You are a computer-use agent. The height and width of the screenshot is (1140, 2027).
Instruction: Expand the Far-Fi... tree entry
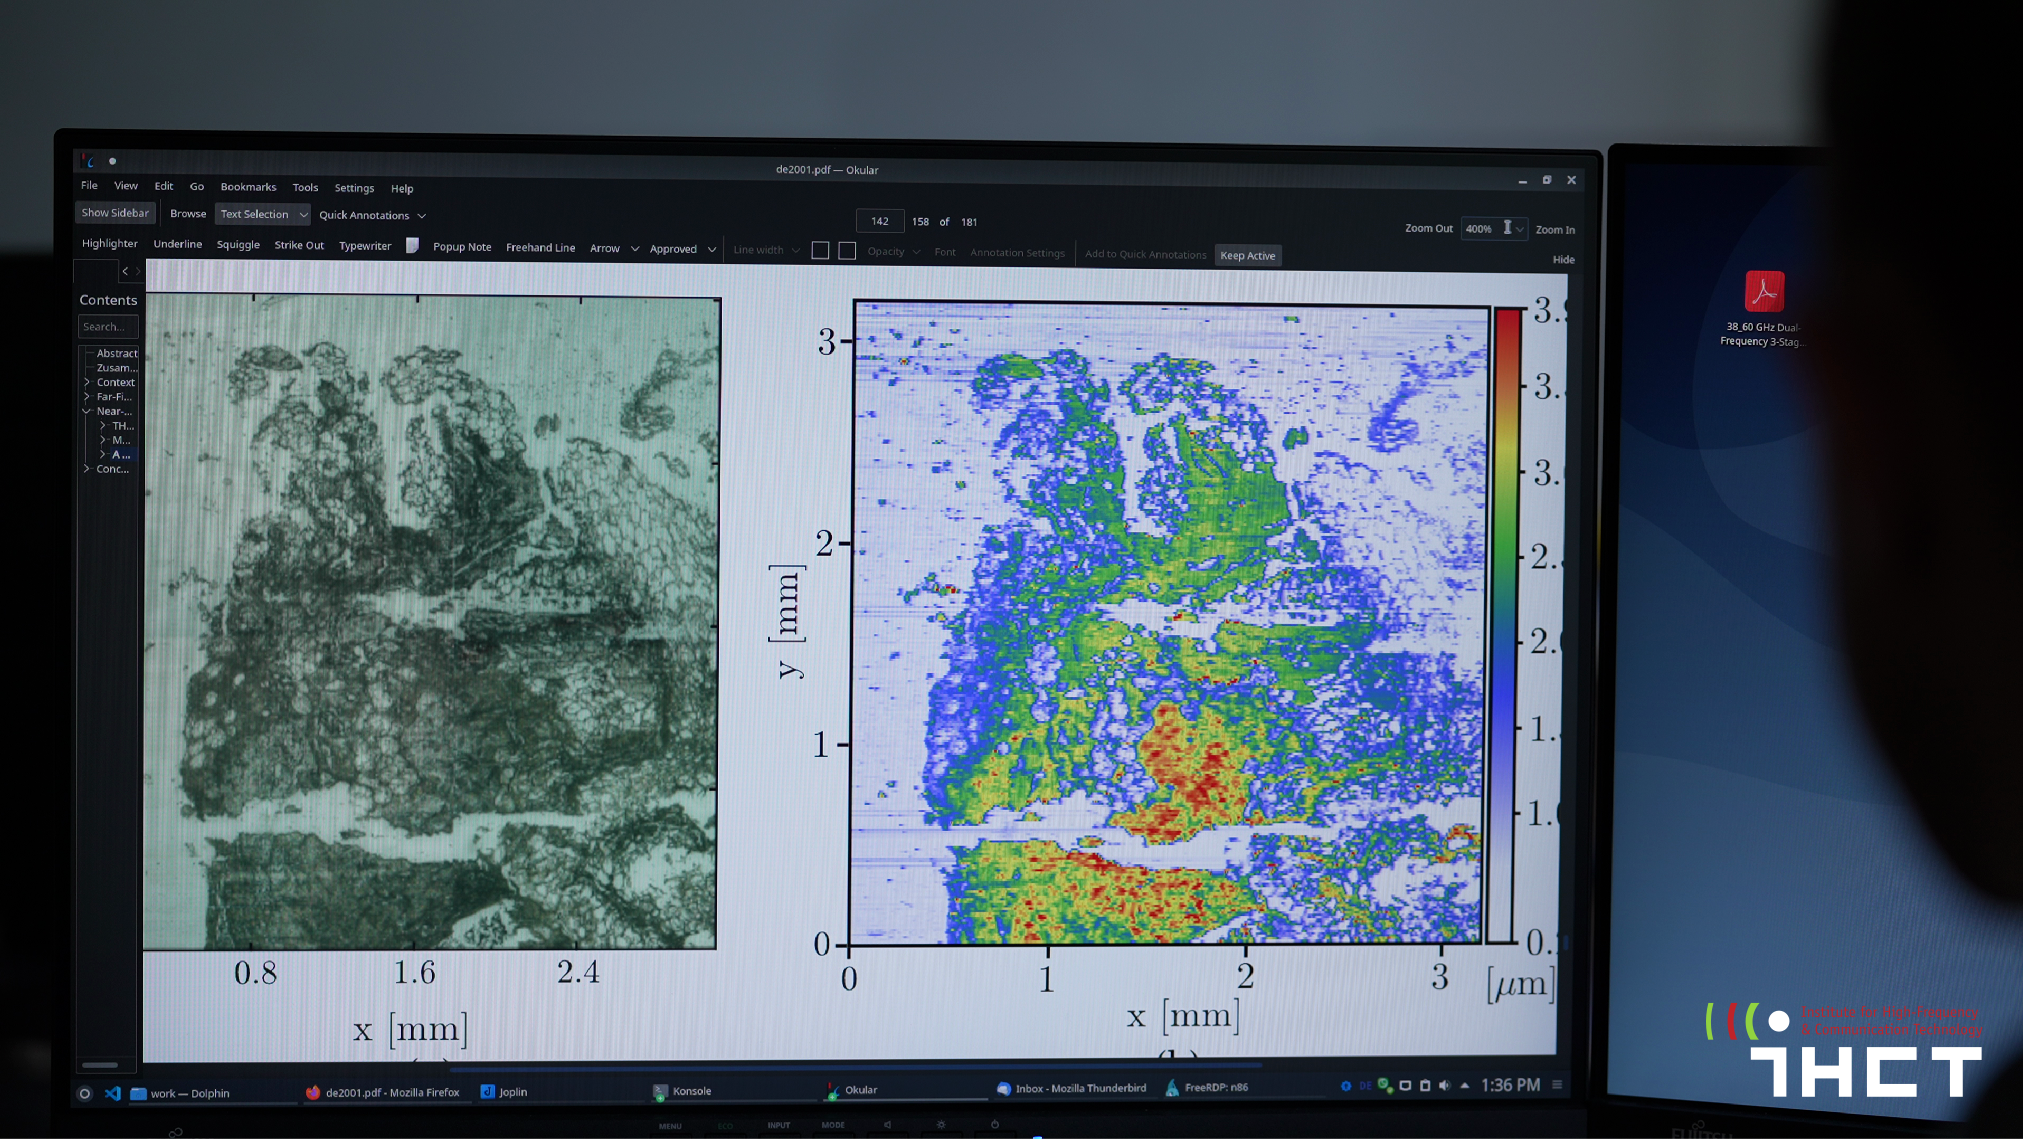pyautogui.click(x=87, y=397)
